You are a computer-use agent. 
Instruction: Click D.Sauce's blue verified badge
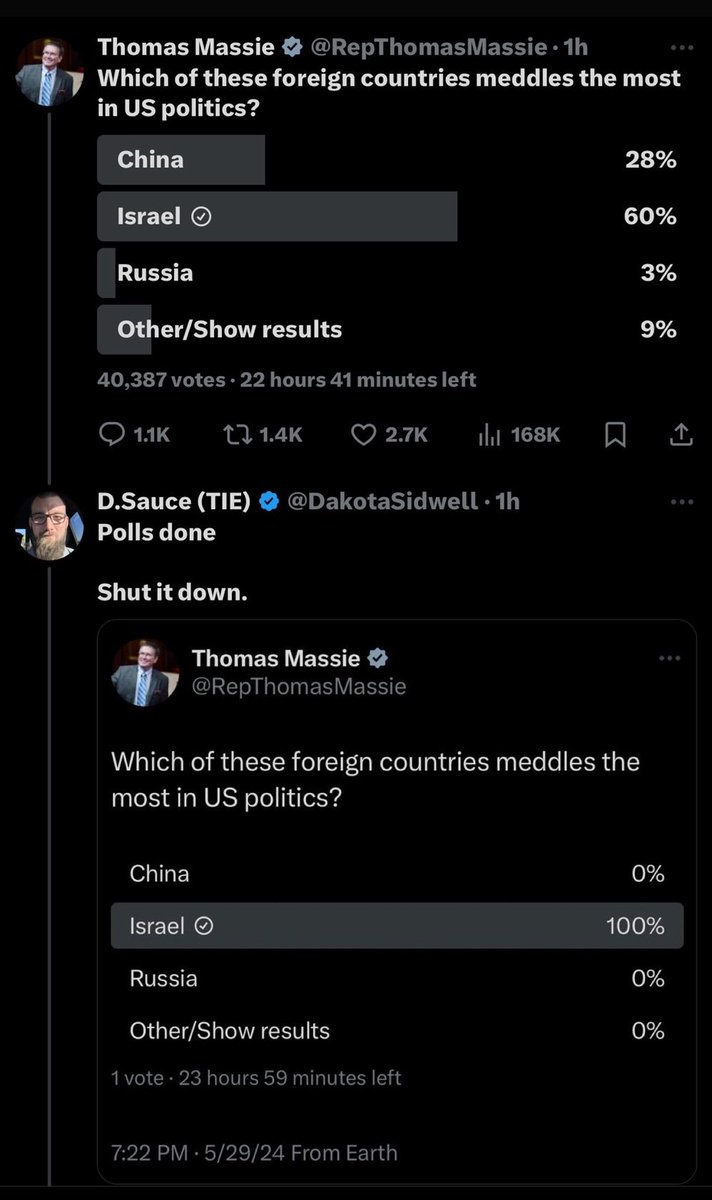(269, 501)
